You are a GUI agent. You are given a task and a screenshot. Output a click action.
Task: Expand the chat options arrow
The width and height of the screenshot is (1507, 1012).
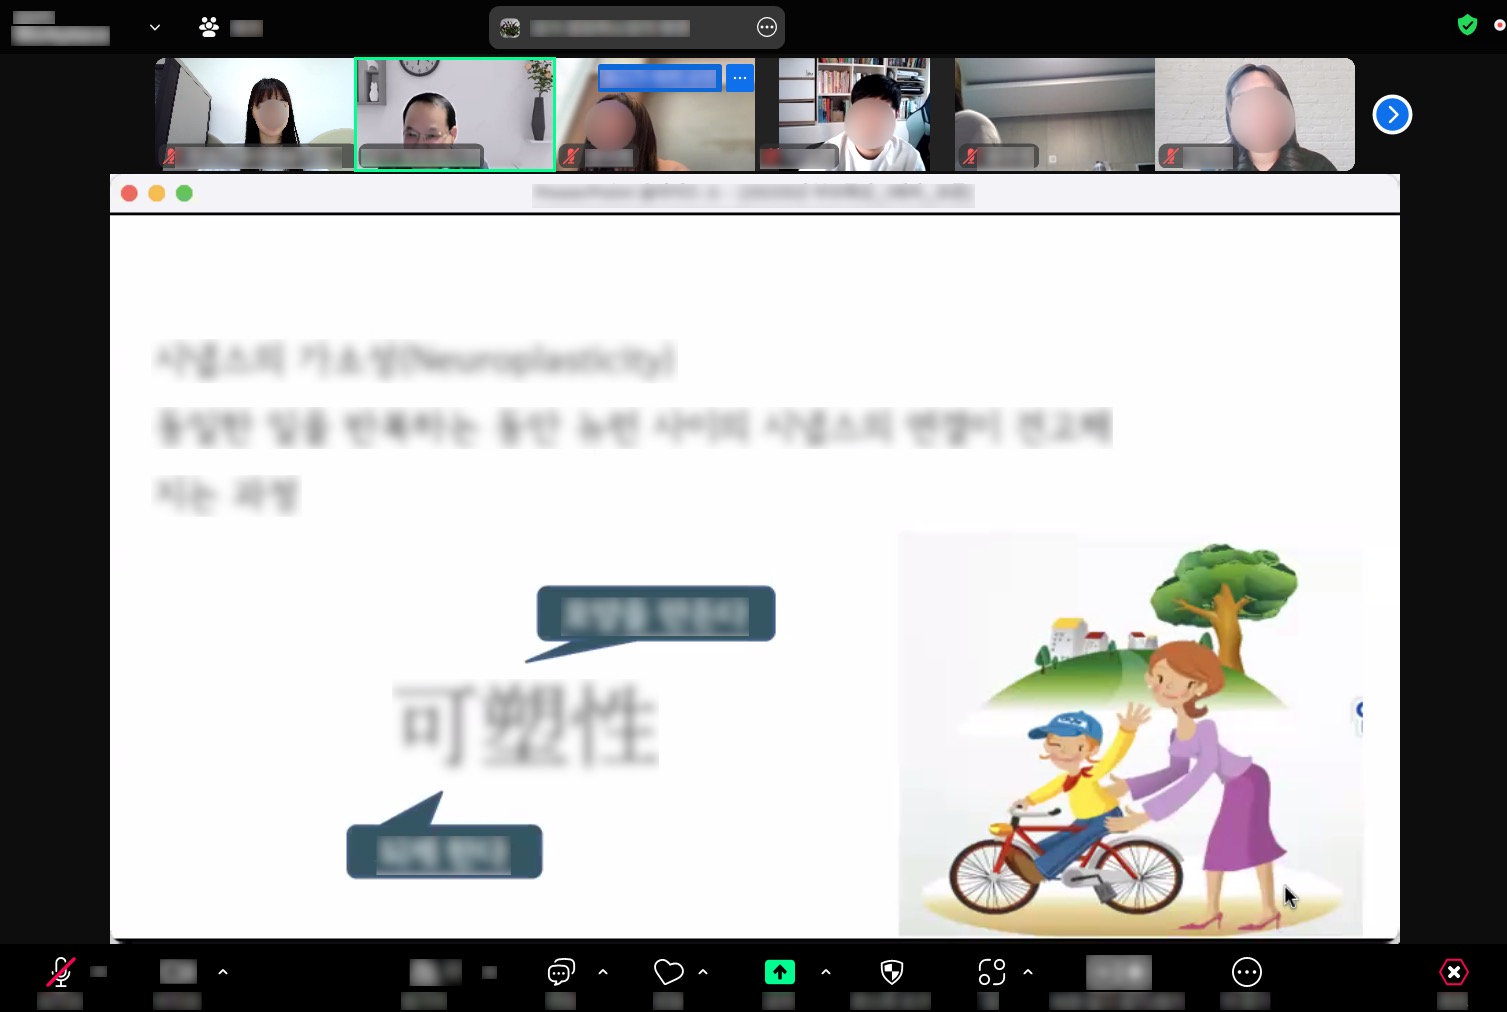click(x=603, y=972)
